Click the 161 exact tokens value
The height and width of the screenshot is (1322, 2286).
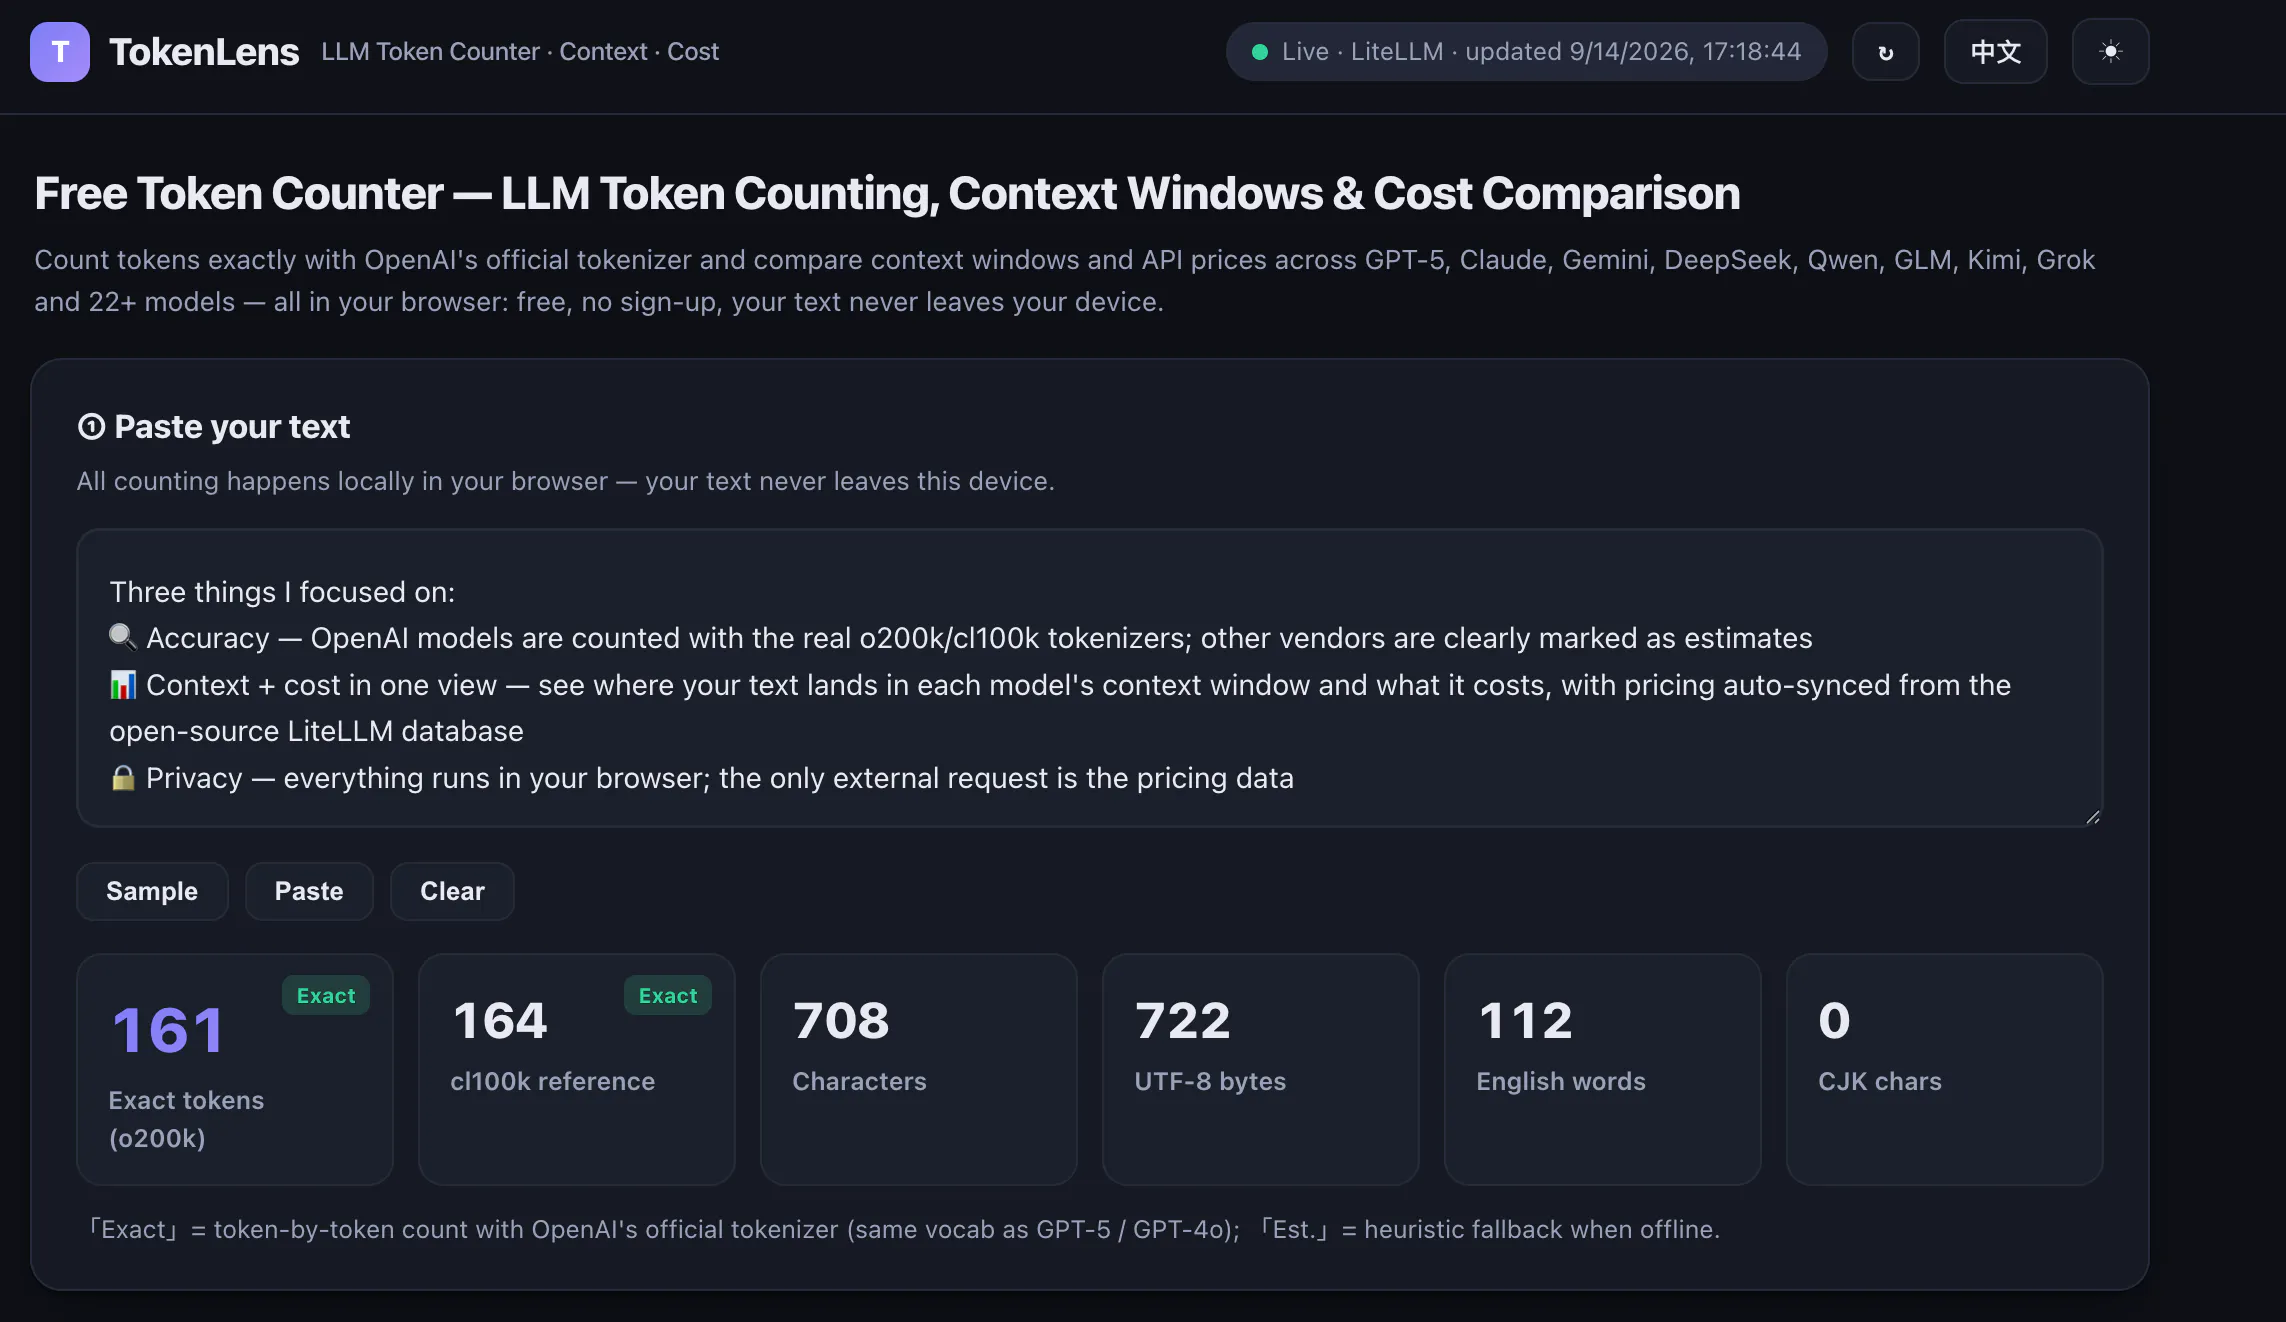click(167, 1031)
